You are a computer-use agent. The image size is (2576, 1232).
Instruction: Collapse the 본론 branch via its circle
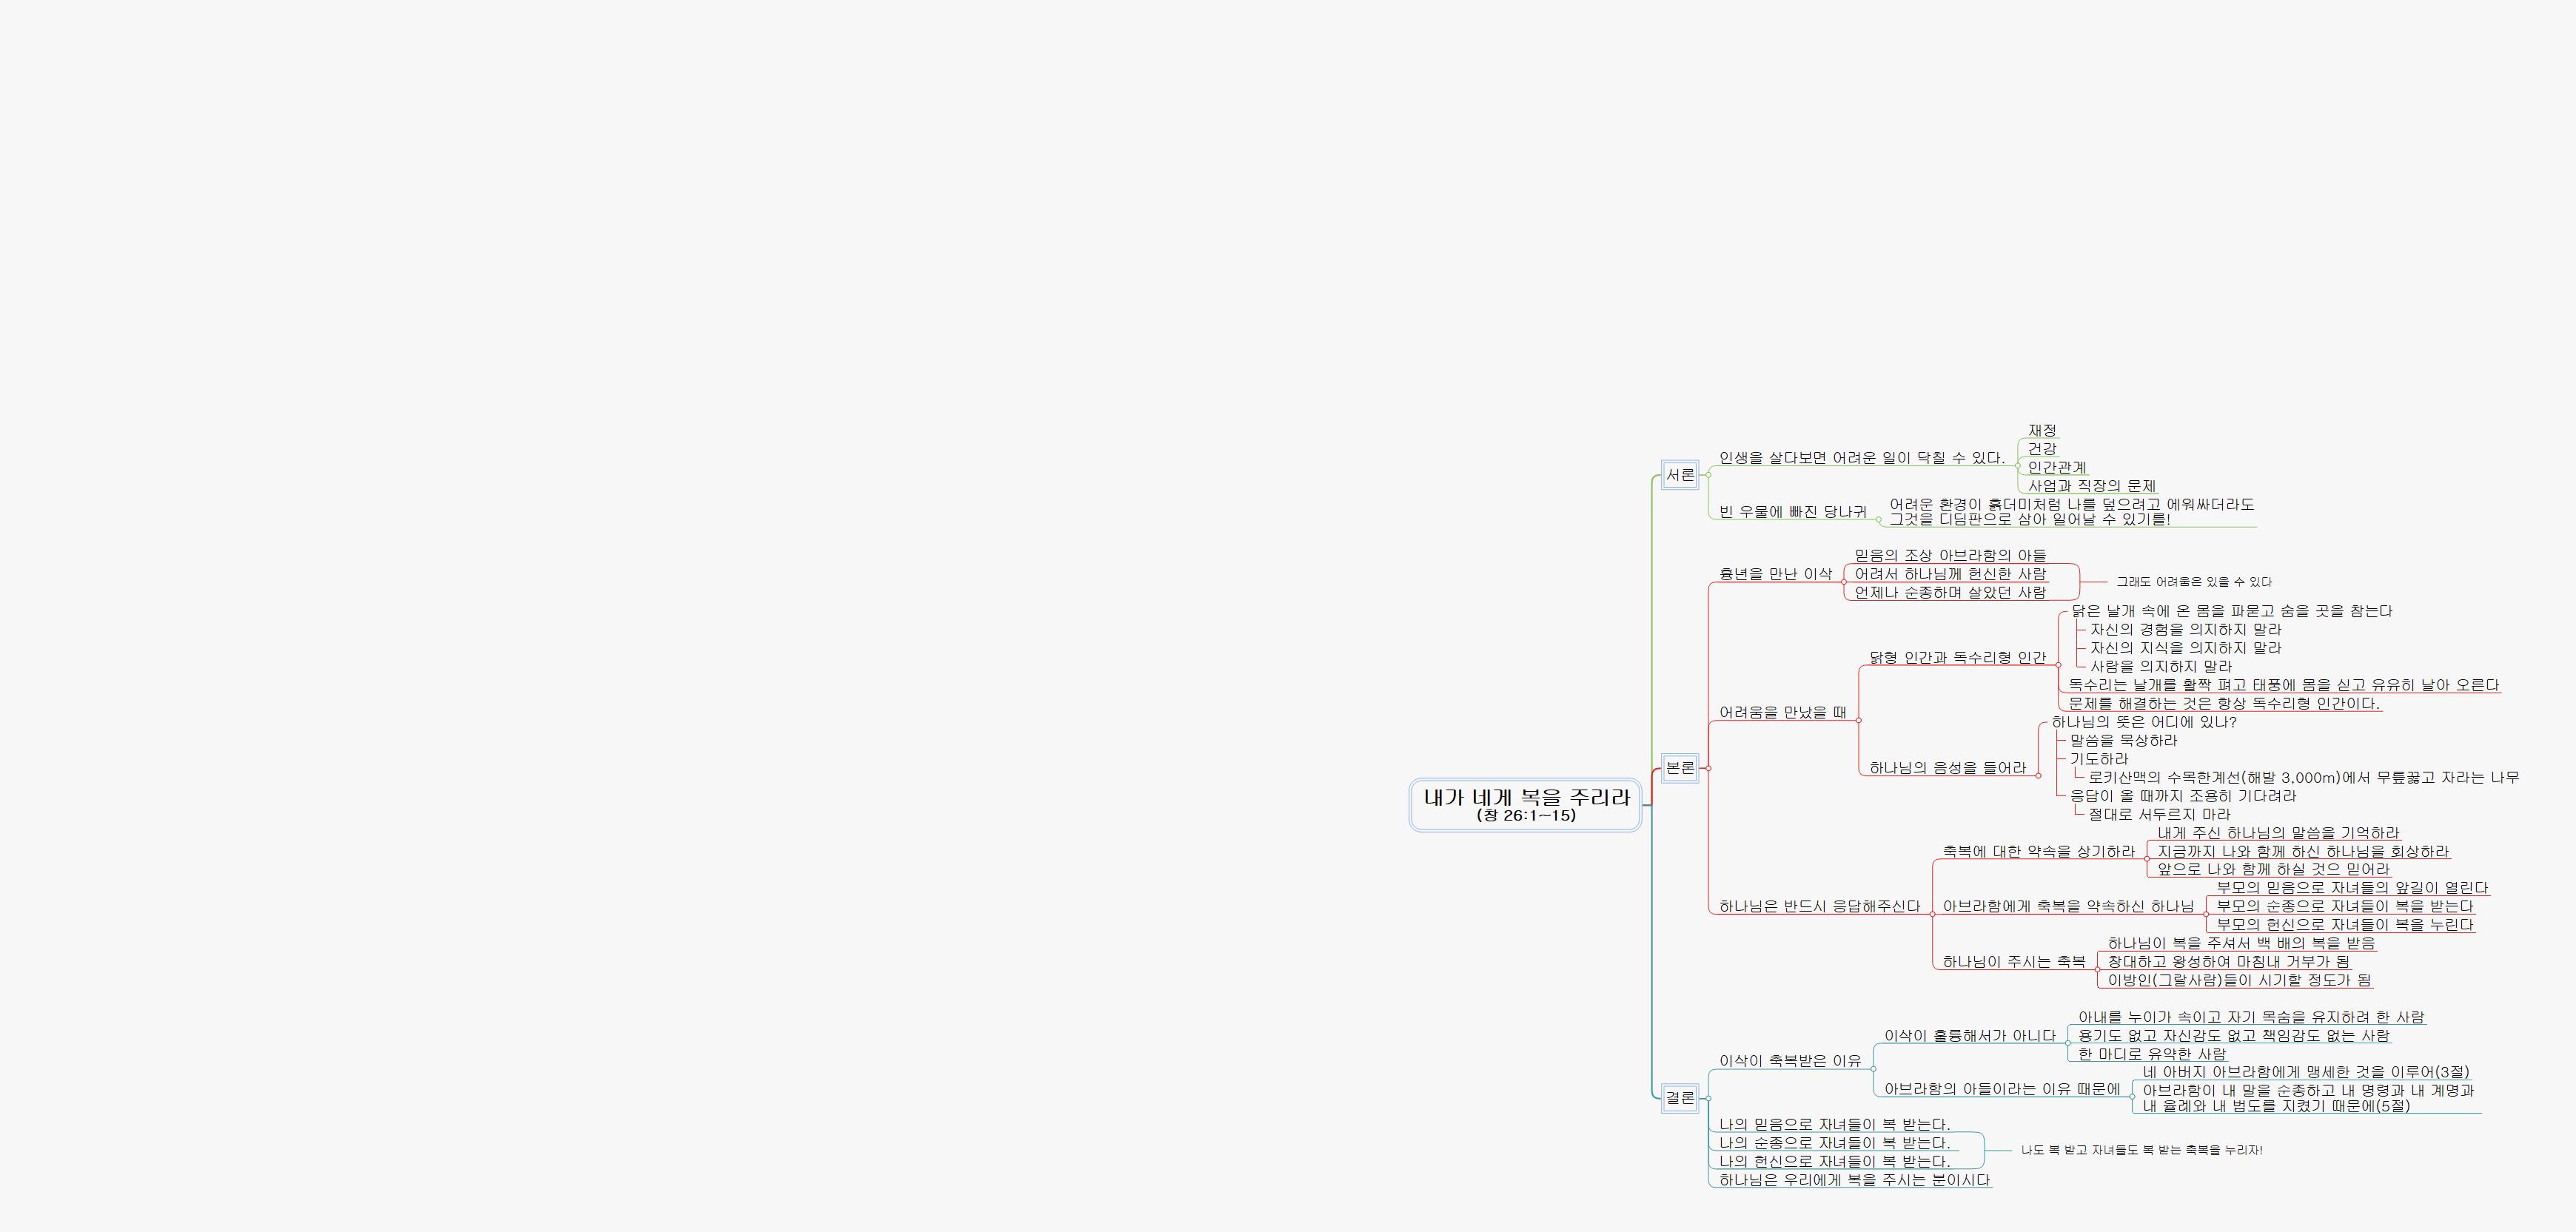click(x=1708, y=768)
